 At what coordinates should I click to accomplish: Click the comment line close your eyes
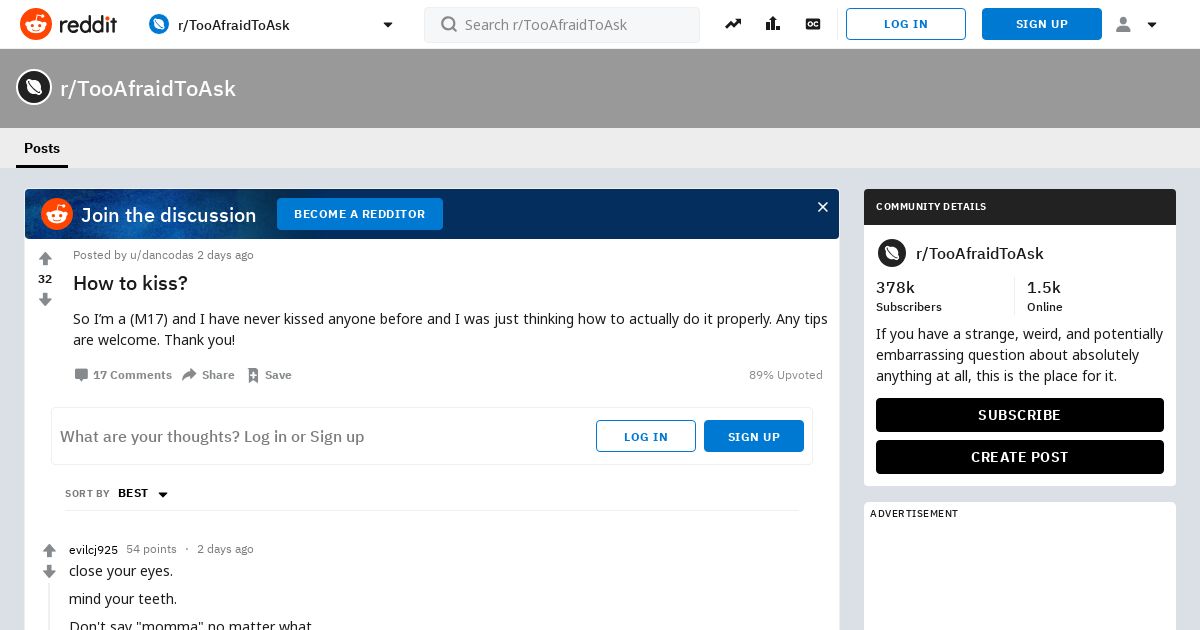tap(121, 571)
